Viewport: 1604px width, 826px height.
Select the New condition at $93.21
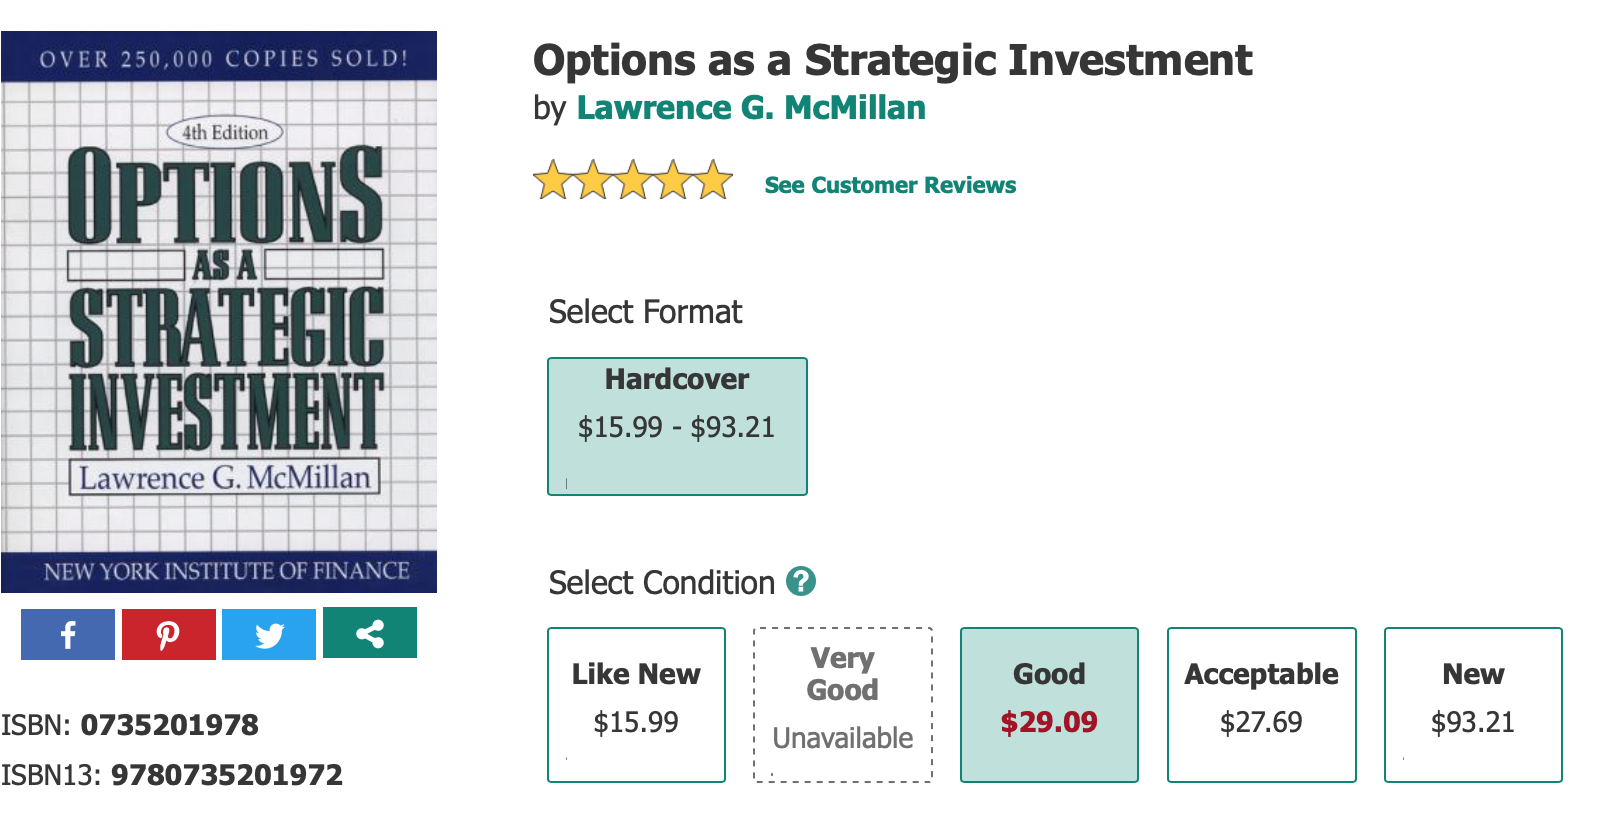(1472, 704)
